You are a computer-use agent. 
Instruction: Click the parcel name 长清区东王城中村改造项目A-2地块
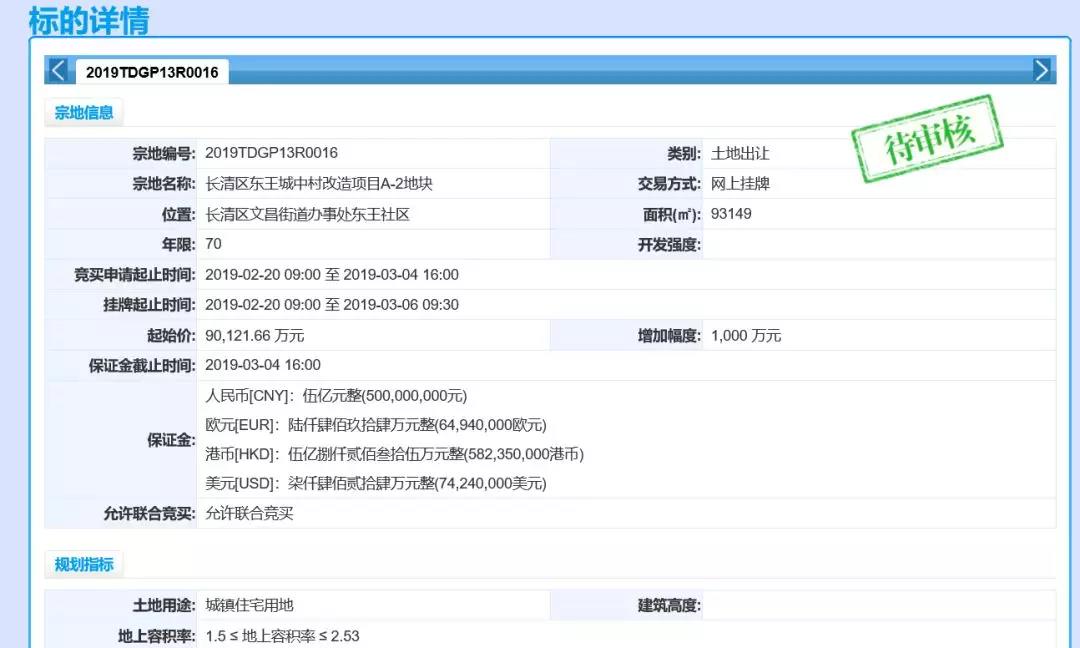[x=319, y=184]
